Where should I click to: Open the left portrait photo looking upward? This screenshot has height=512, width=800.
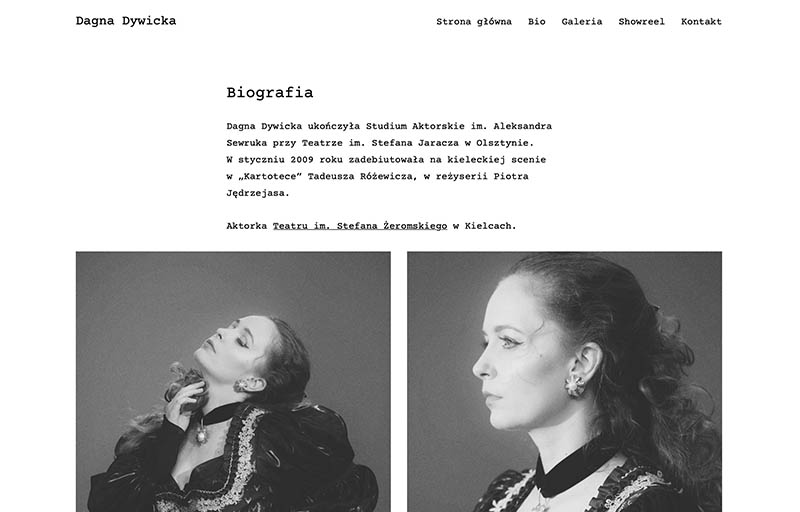point(233,381)
